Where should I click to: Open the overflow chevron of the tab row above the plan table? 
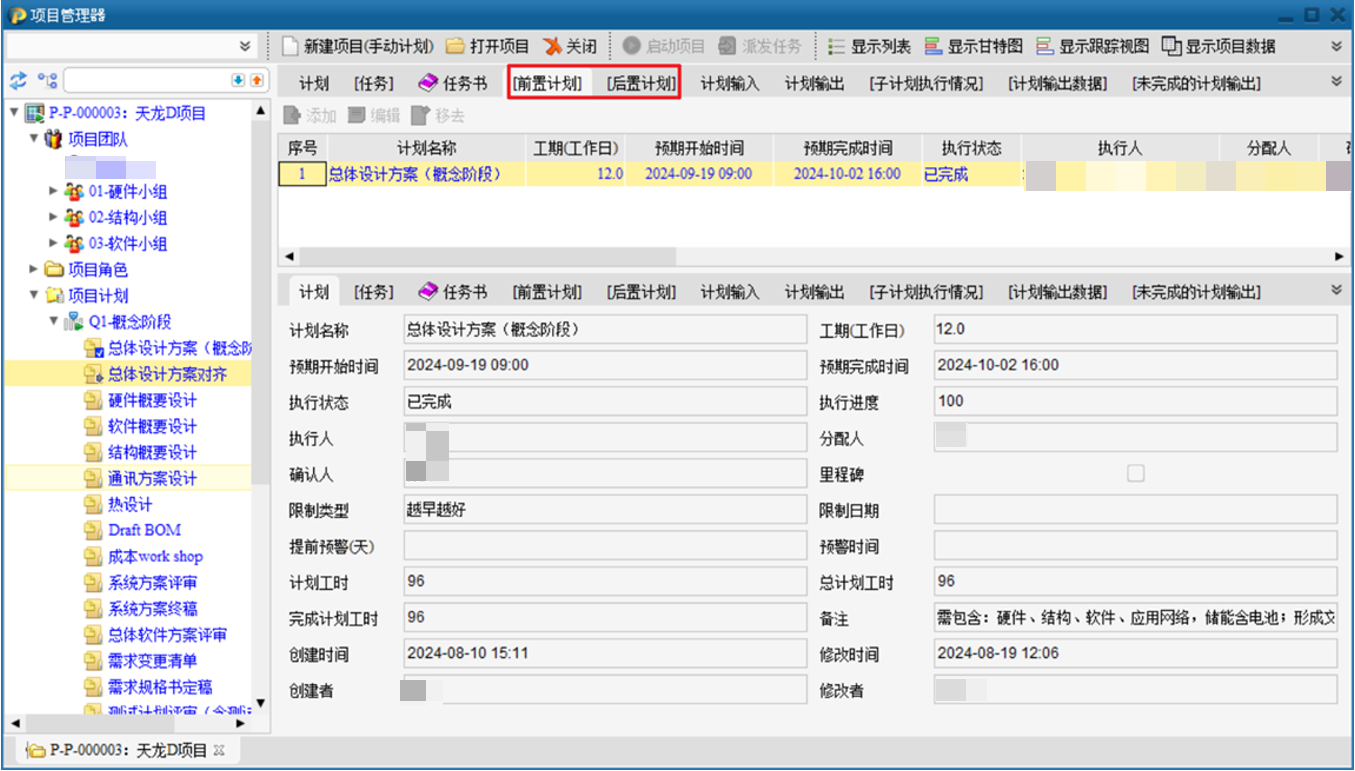(1337, 81)
